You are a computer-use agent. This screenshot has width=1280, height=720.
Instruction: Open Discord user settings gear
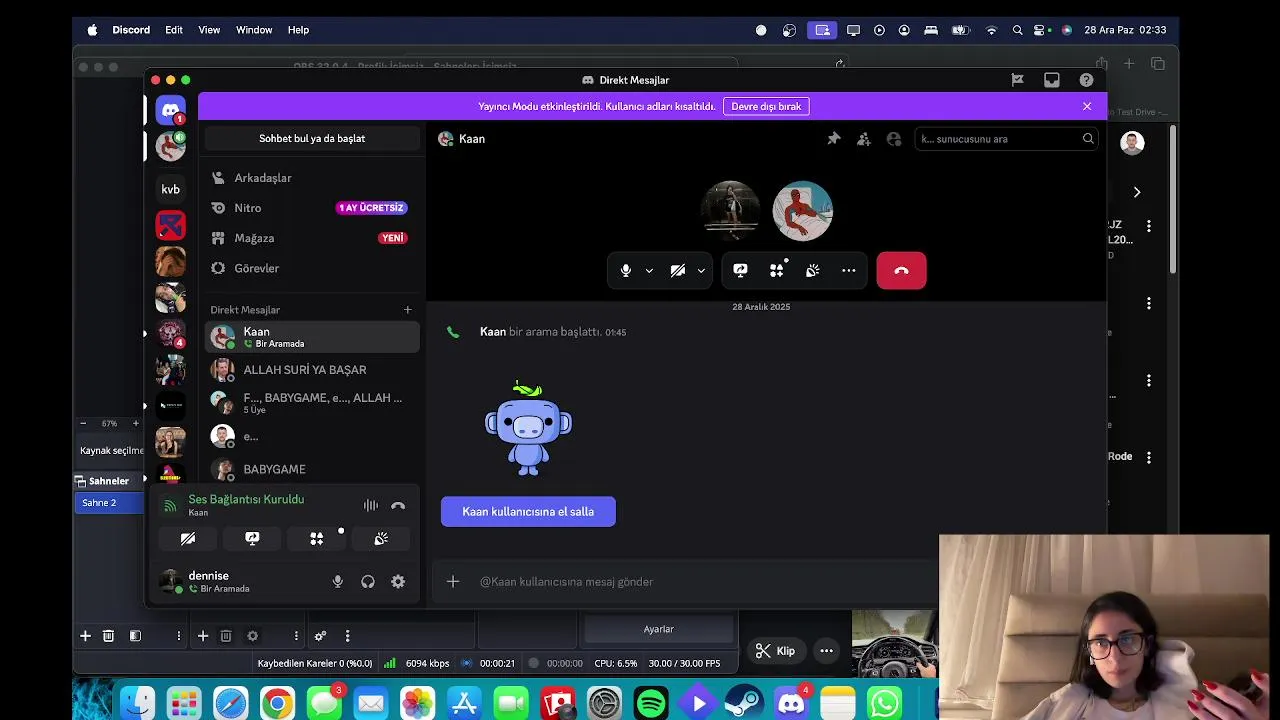[398, 582]
